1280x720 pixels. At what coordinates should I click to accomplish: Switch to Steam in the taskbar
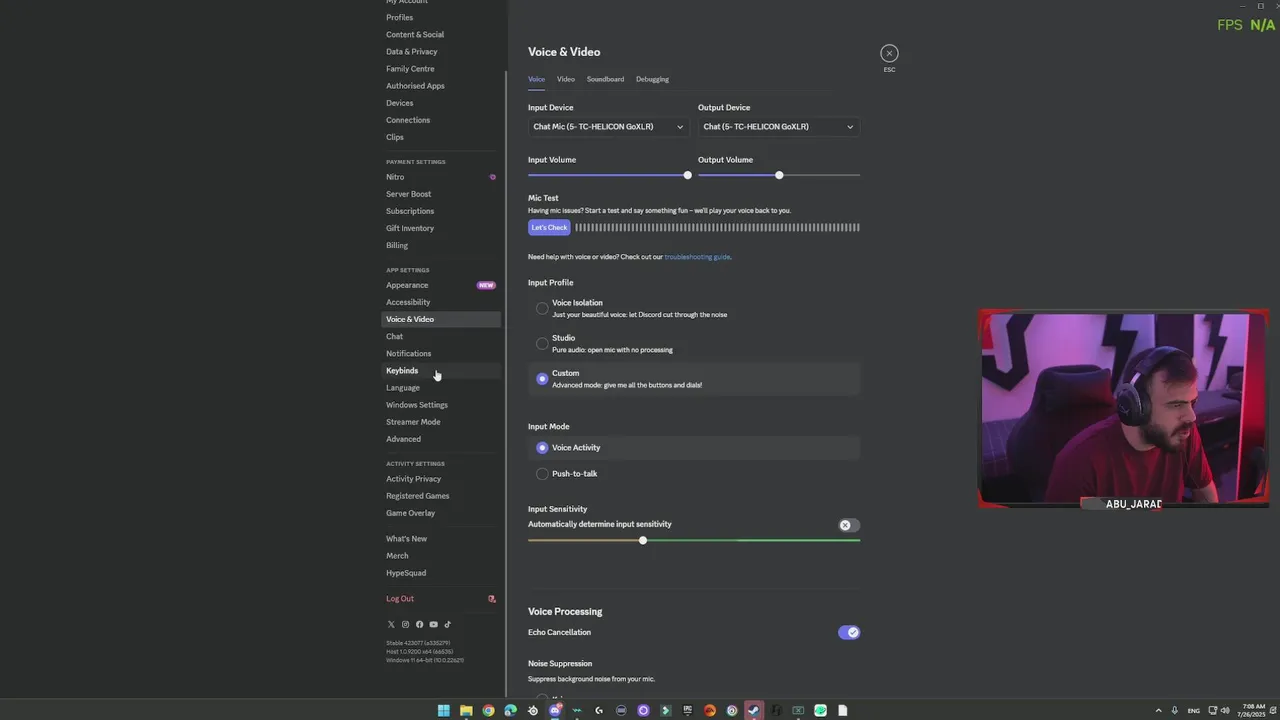pos(753,711)
